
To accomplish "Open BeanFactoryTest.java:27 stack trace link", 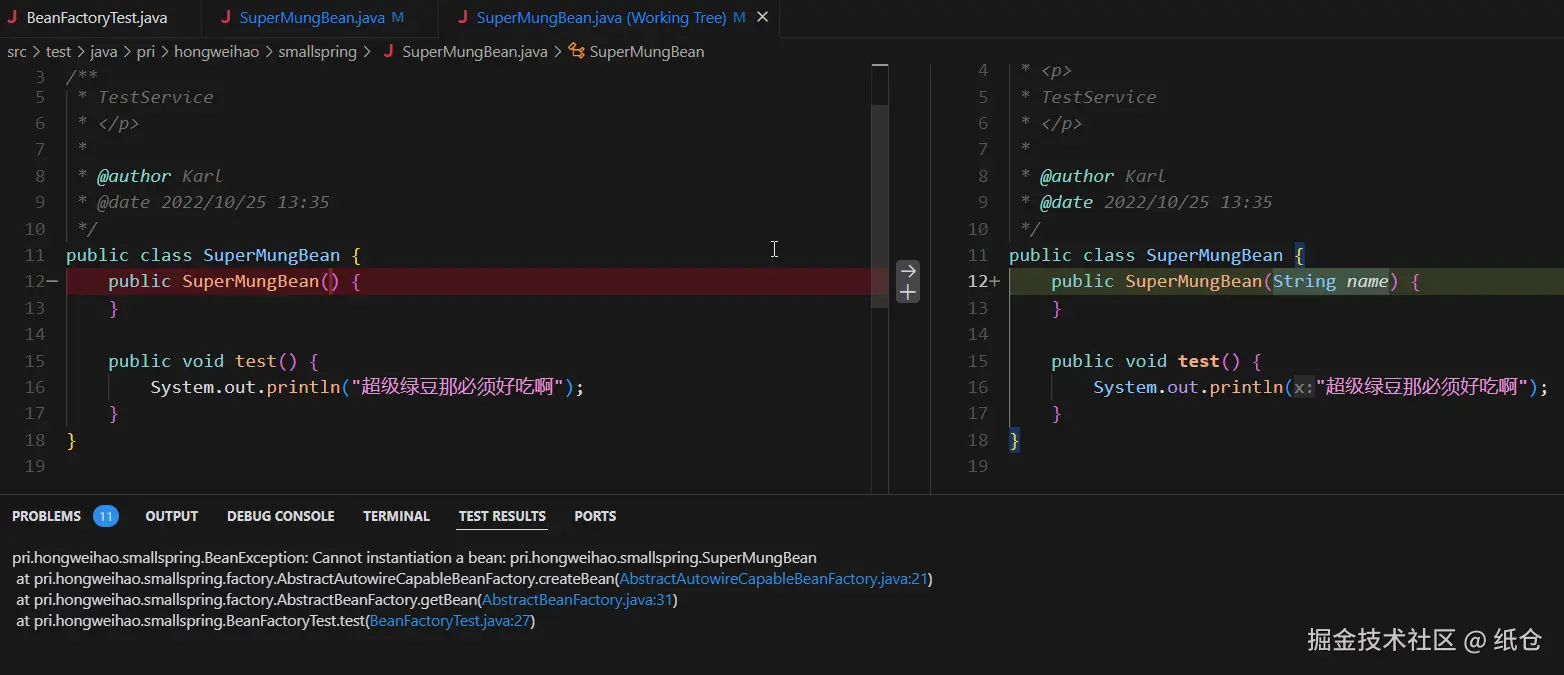I will 450,621.
